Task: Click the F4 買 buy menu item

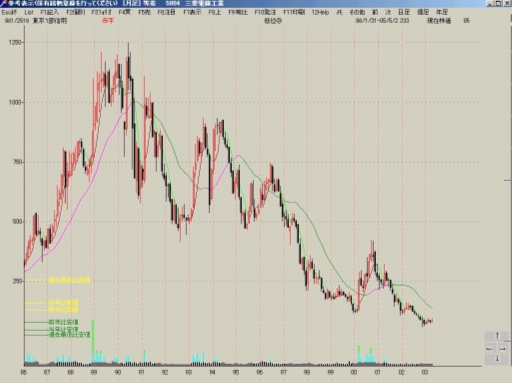Action: click(x=124, y=12)
